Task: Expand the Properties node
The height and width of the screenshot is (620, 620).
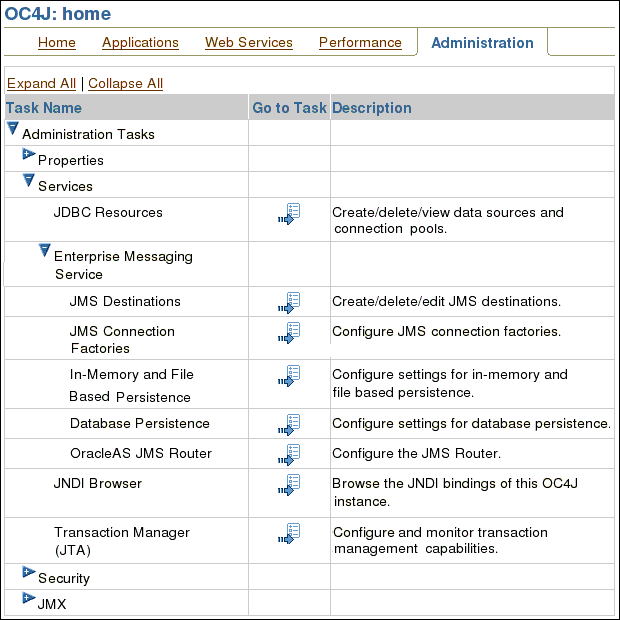Action: (x=28, y=155)
